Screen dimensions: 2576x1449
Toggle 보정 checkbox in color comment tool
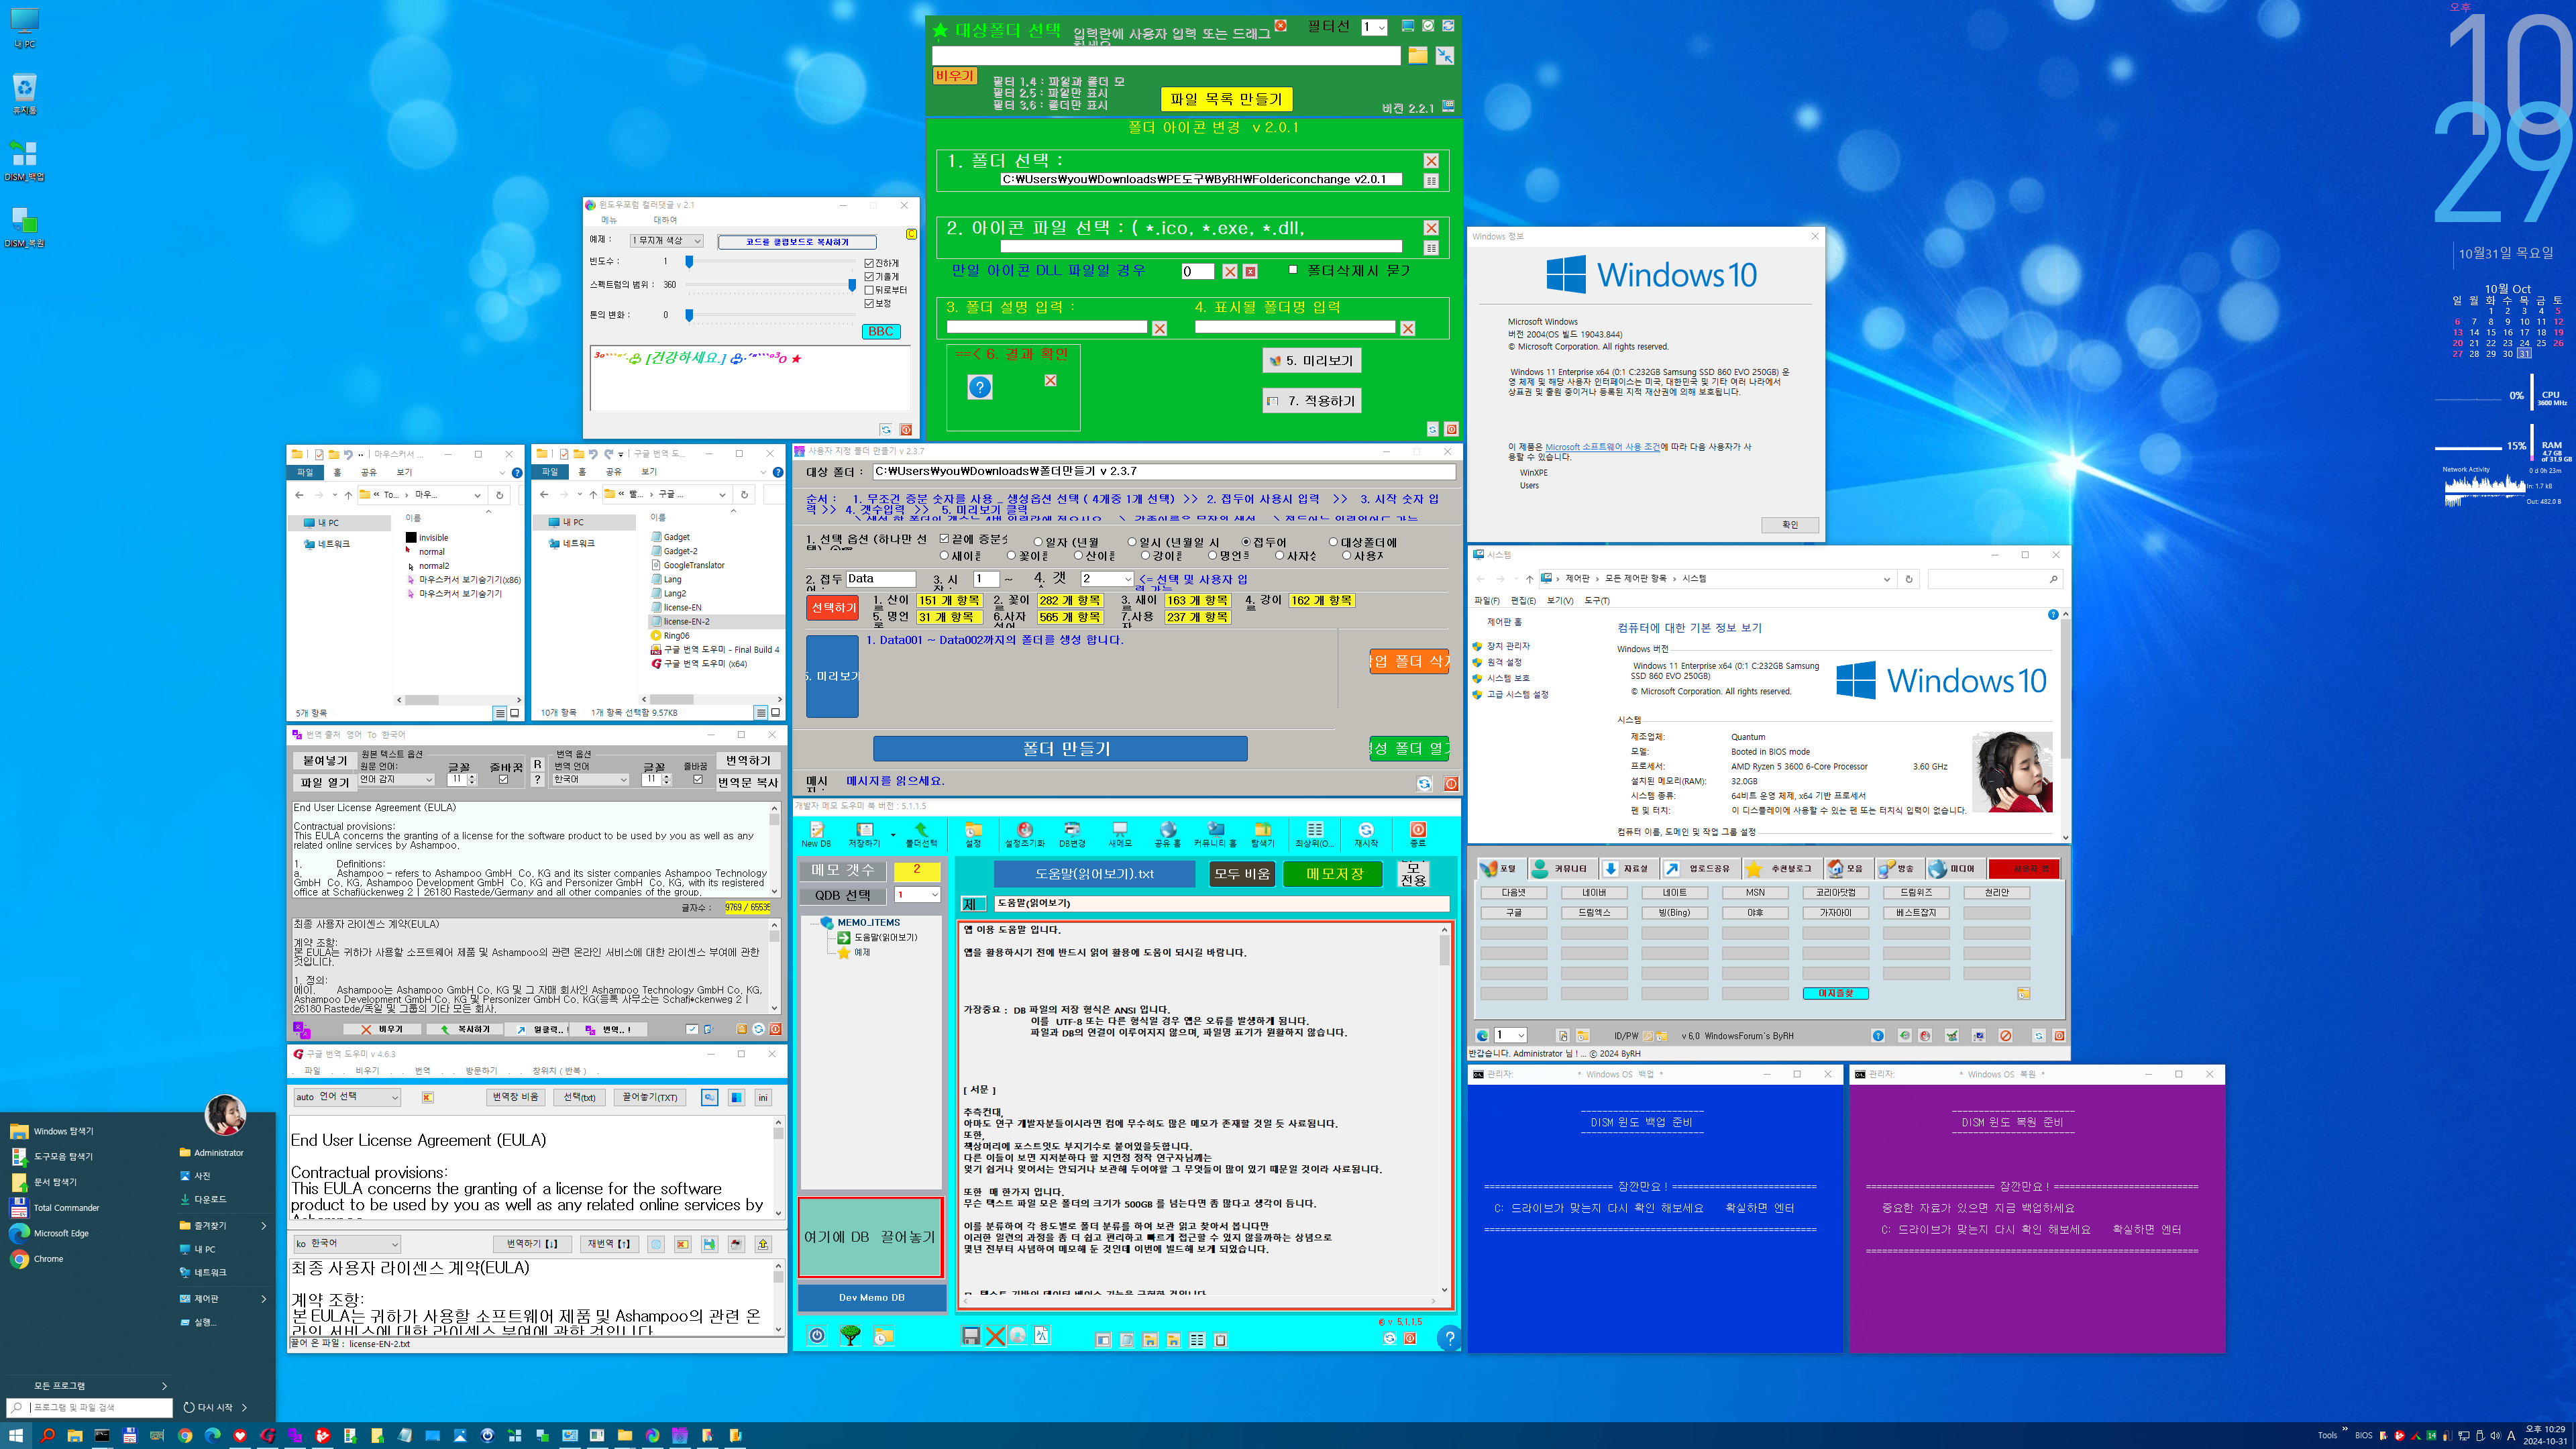[869, 303]
